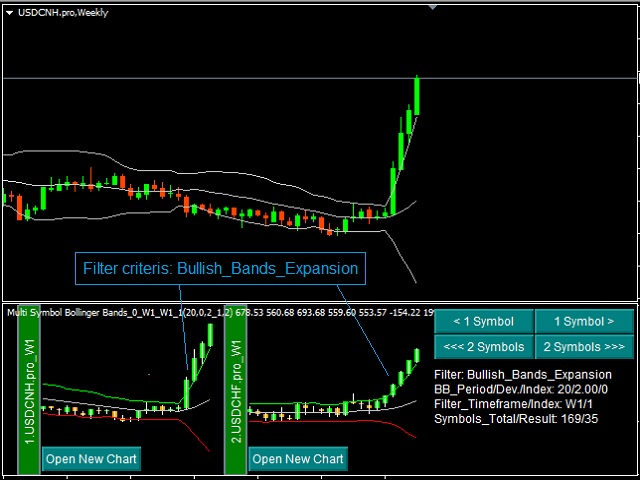640x480 pixels.
Task: Advance with '2 Symbols >>>' button
Action: pos(584,347)
